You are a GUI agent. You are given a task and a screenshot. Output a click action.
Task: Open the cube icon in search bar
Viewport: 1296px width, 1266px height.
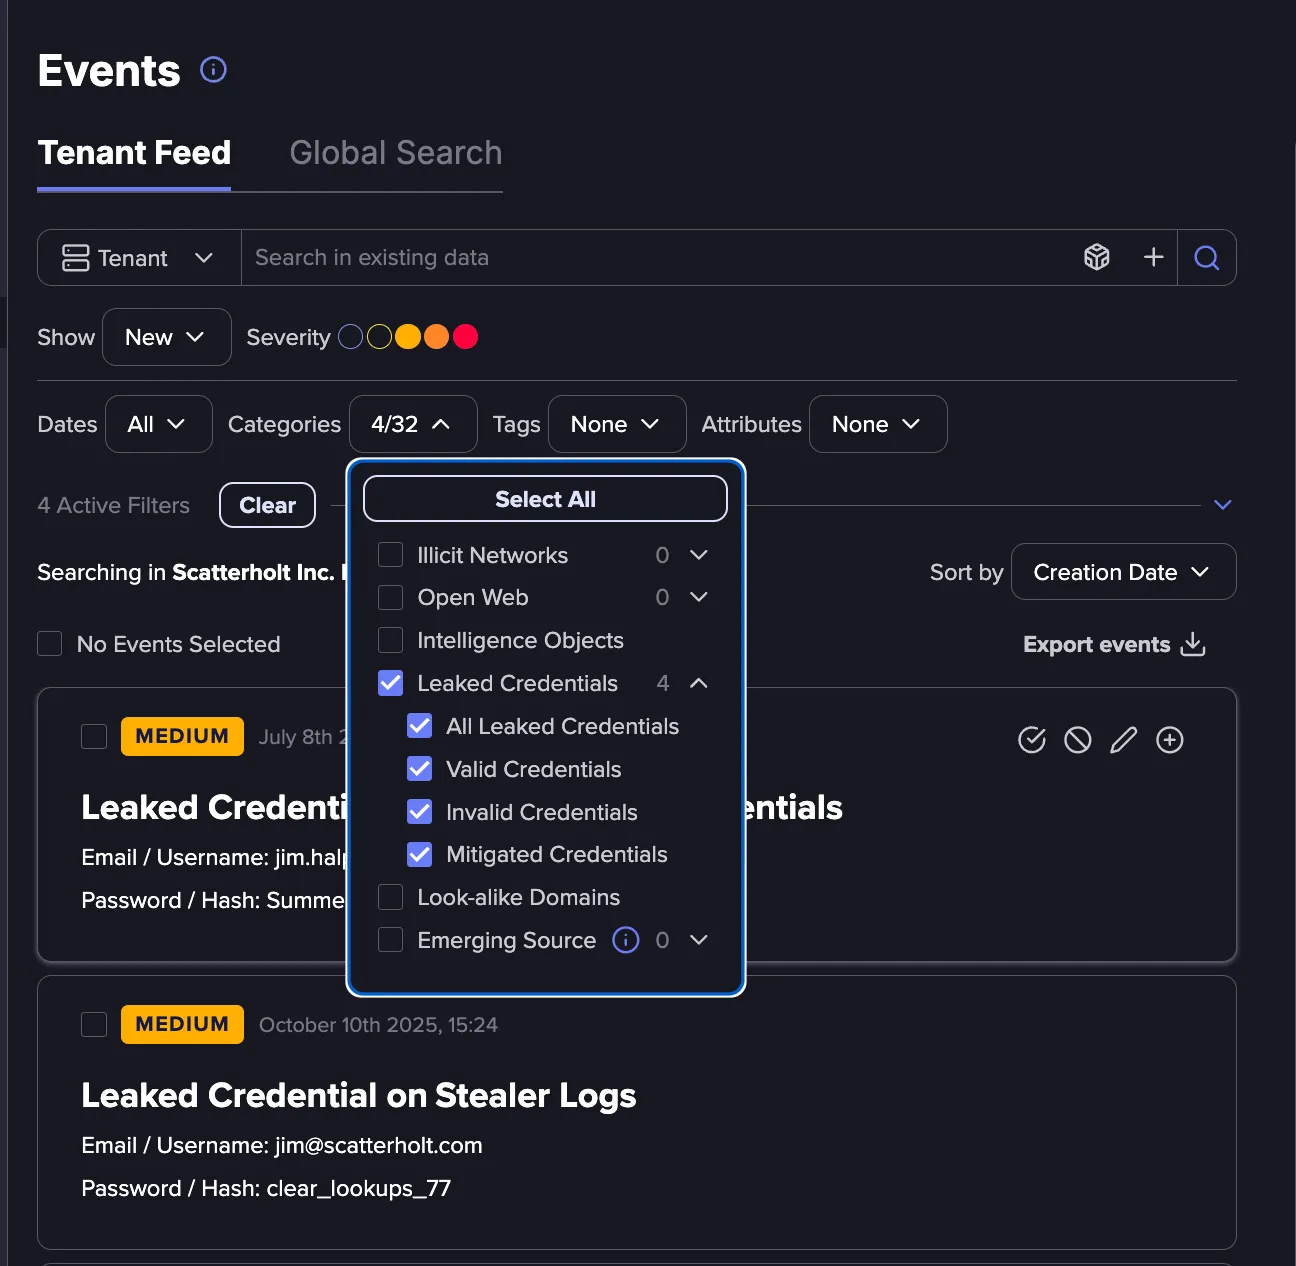click(x=1097, y=258)
